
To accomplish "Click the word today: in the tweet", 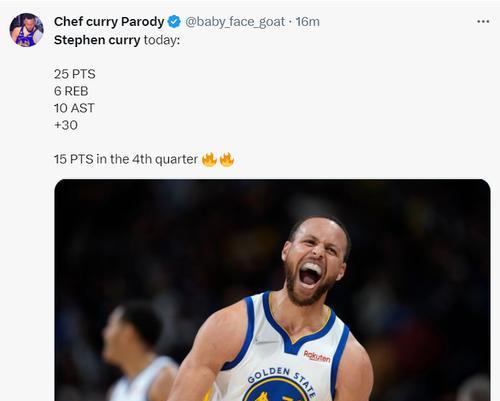I will pos(162,40).
